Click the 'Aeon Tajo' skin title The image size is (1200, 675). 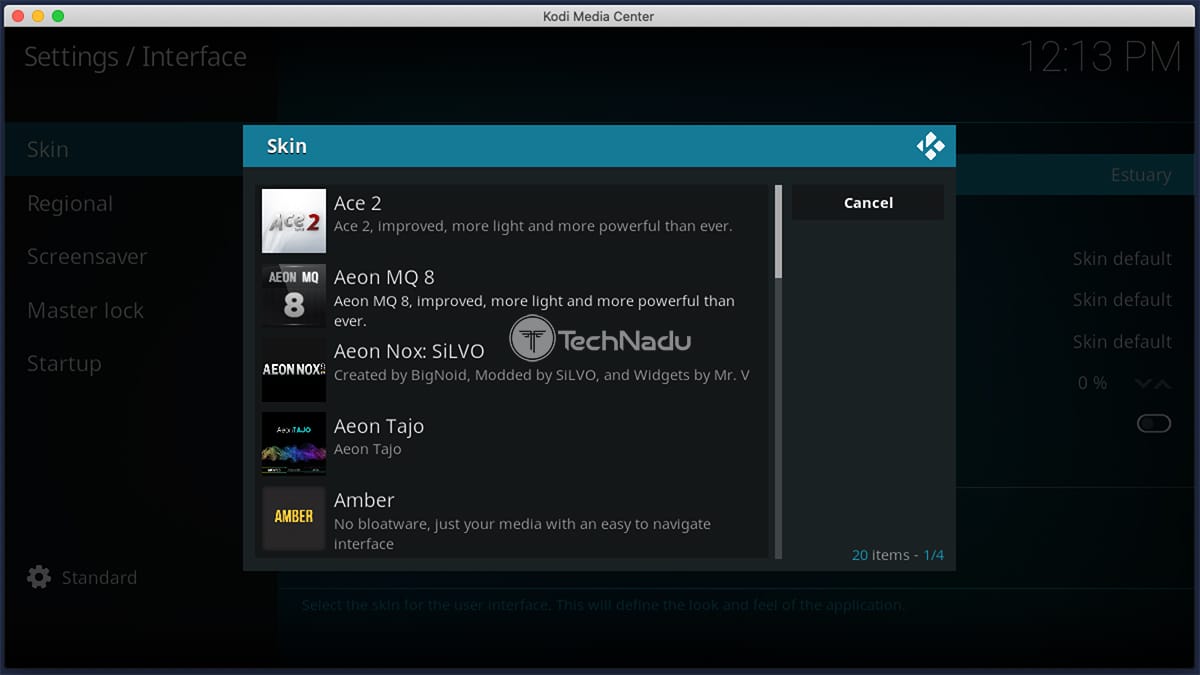pyautogui.click(x=379, y=426)
